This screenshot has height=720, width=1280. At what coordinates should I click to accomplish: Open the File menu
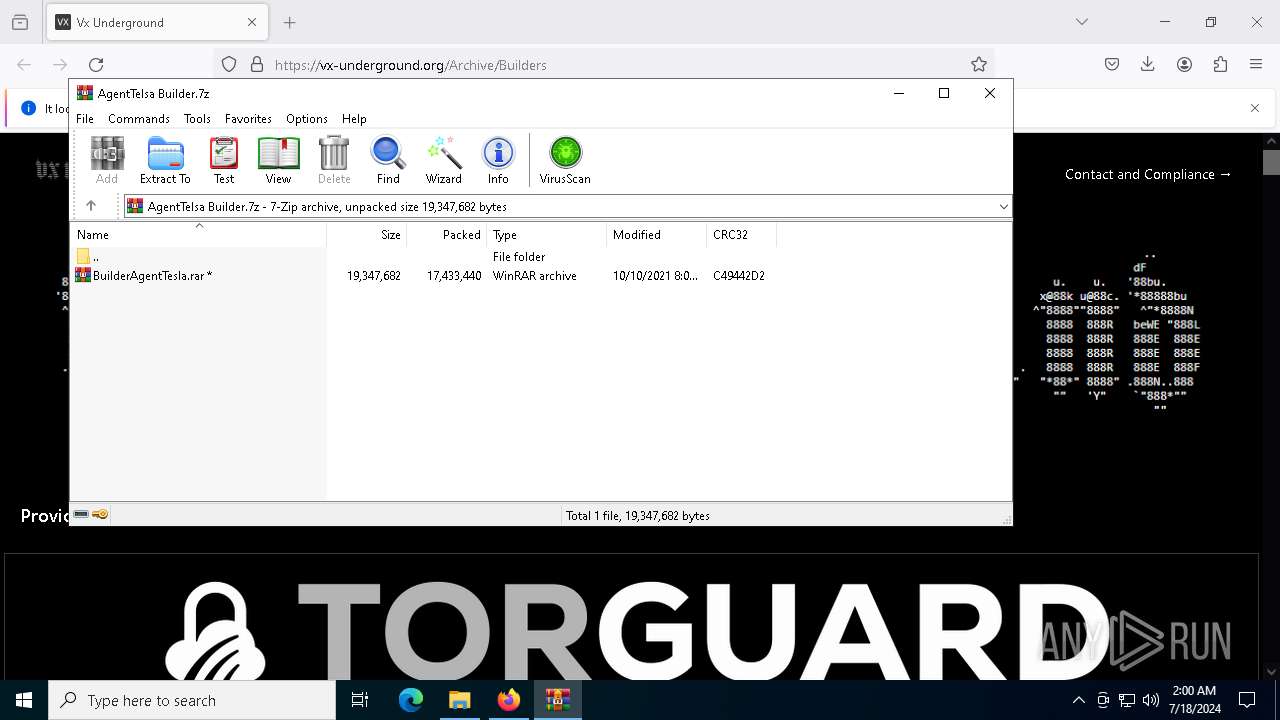click(x=85, y=118)
